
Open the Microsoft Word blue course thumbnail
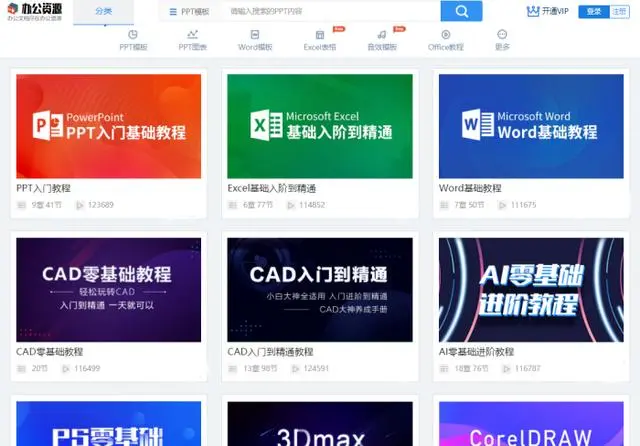(x=531, y=126)
